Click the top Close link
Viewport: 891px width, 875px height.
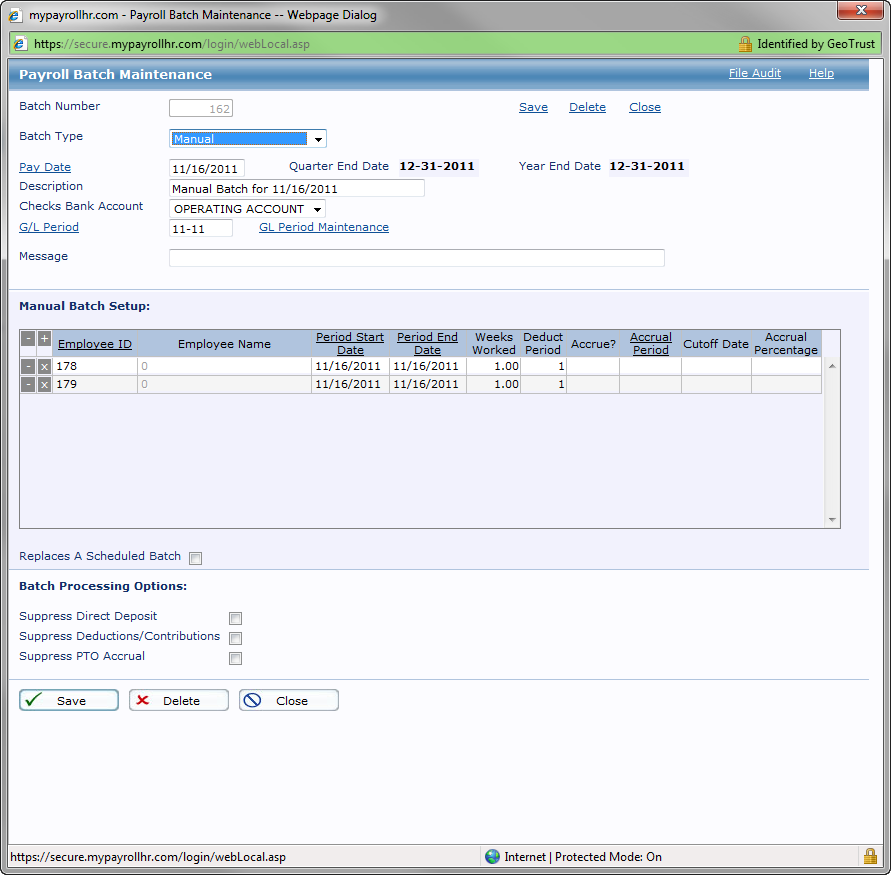(x=644, y=107)
